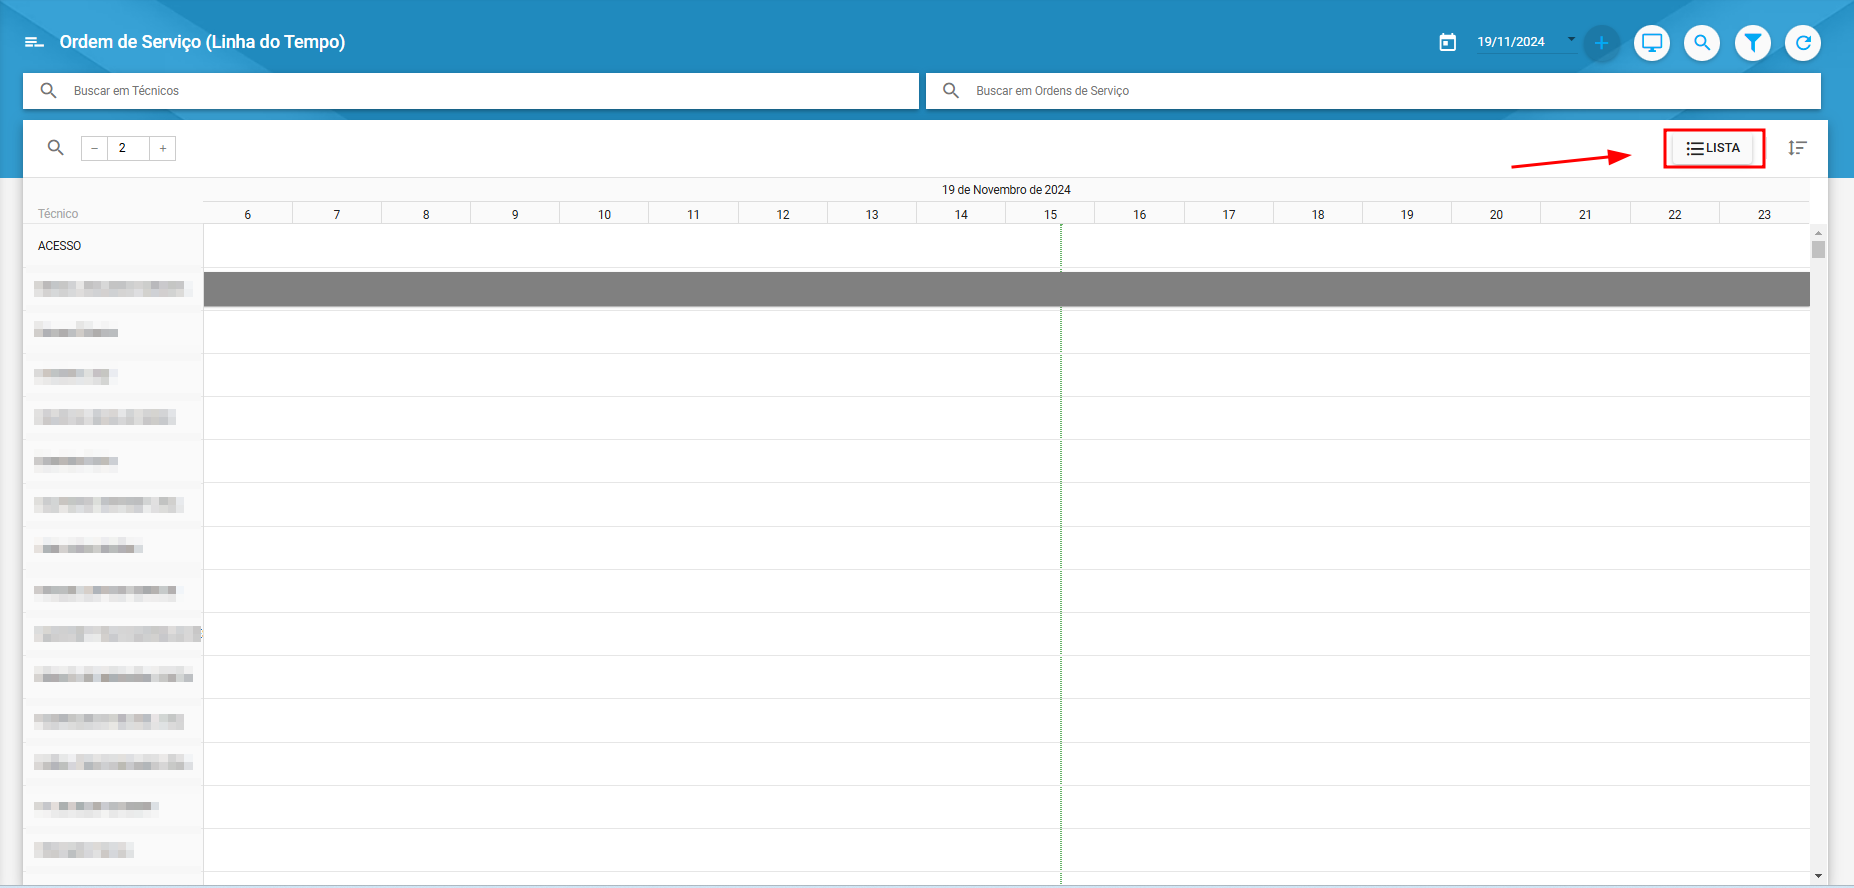Switch to LISTA view
Screen dimensions: 1854x888
[x=1713, y=148]
